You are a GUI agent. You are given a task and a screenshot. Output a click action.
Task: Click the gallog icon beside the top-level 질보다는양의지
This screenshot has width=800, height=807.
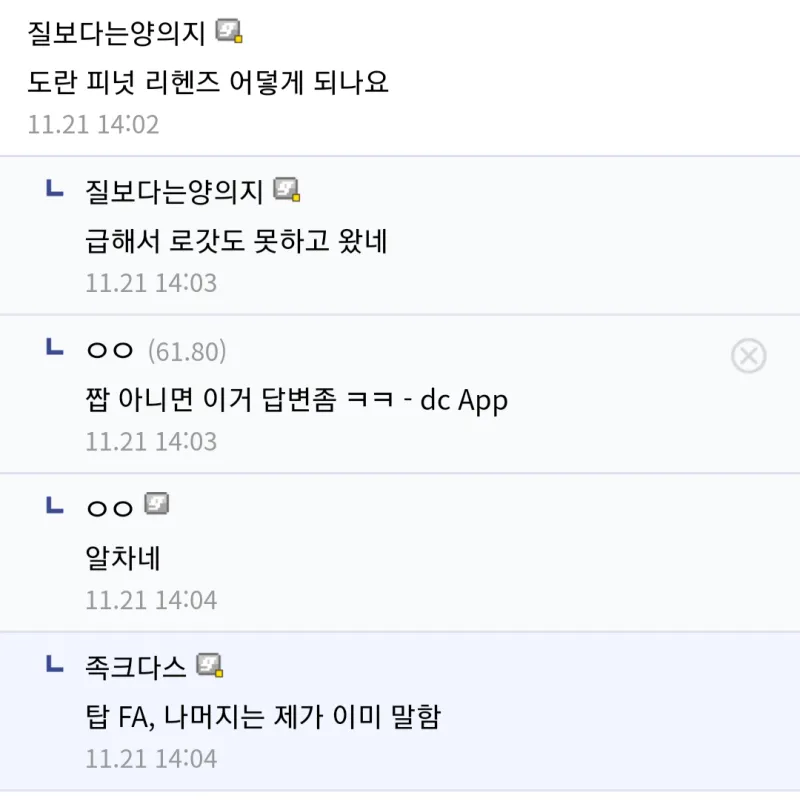point(230,32)
